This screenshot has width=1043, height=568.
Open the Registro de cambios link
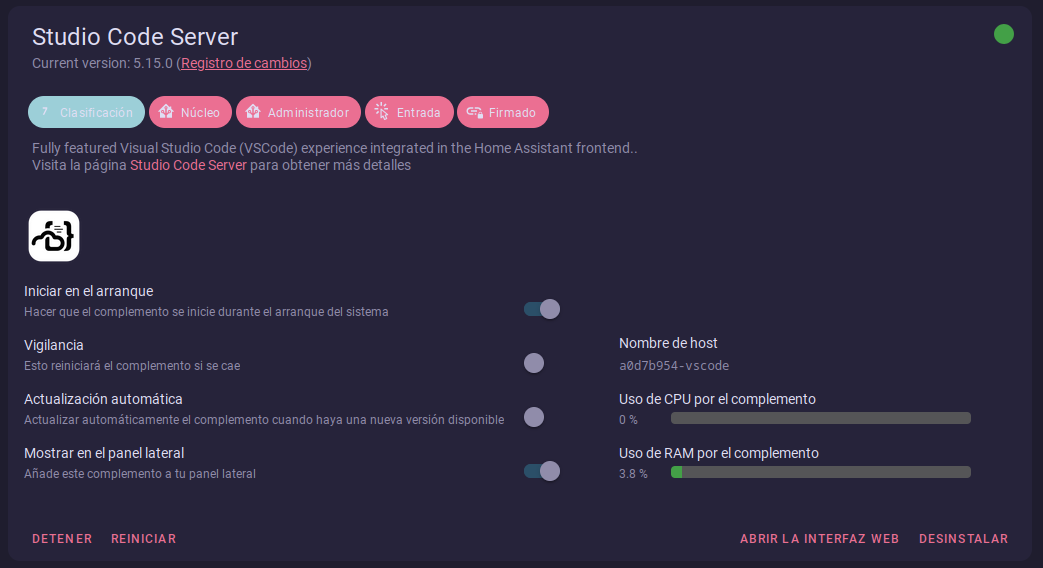coord(245,63)
